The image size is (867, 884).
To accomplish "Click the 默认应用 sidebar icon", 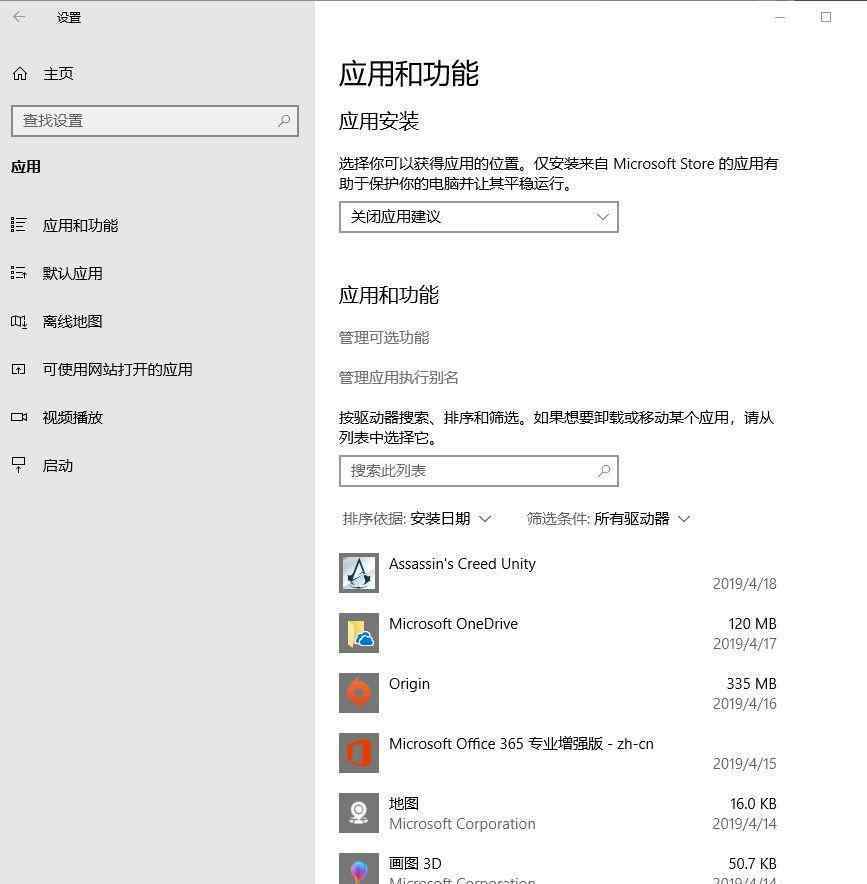I will pyautogui.click(x=19, y=273).
